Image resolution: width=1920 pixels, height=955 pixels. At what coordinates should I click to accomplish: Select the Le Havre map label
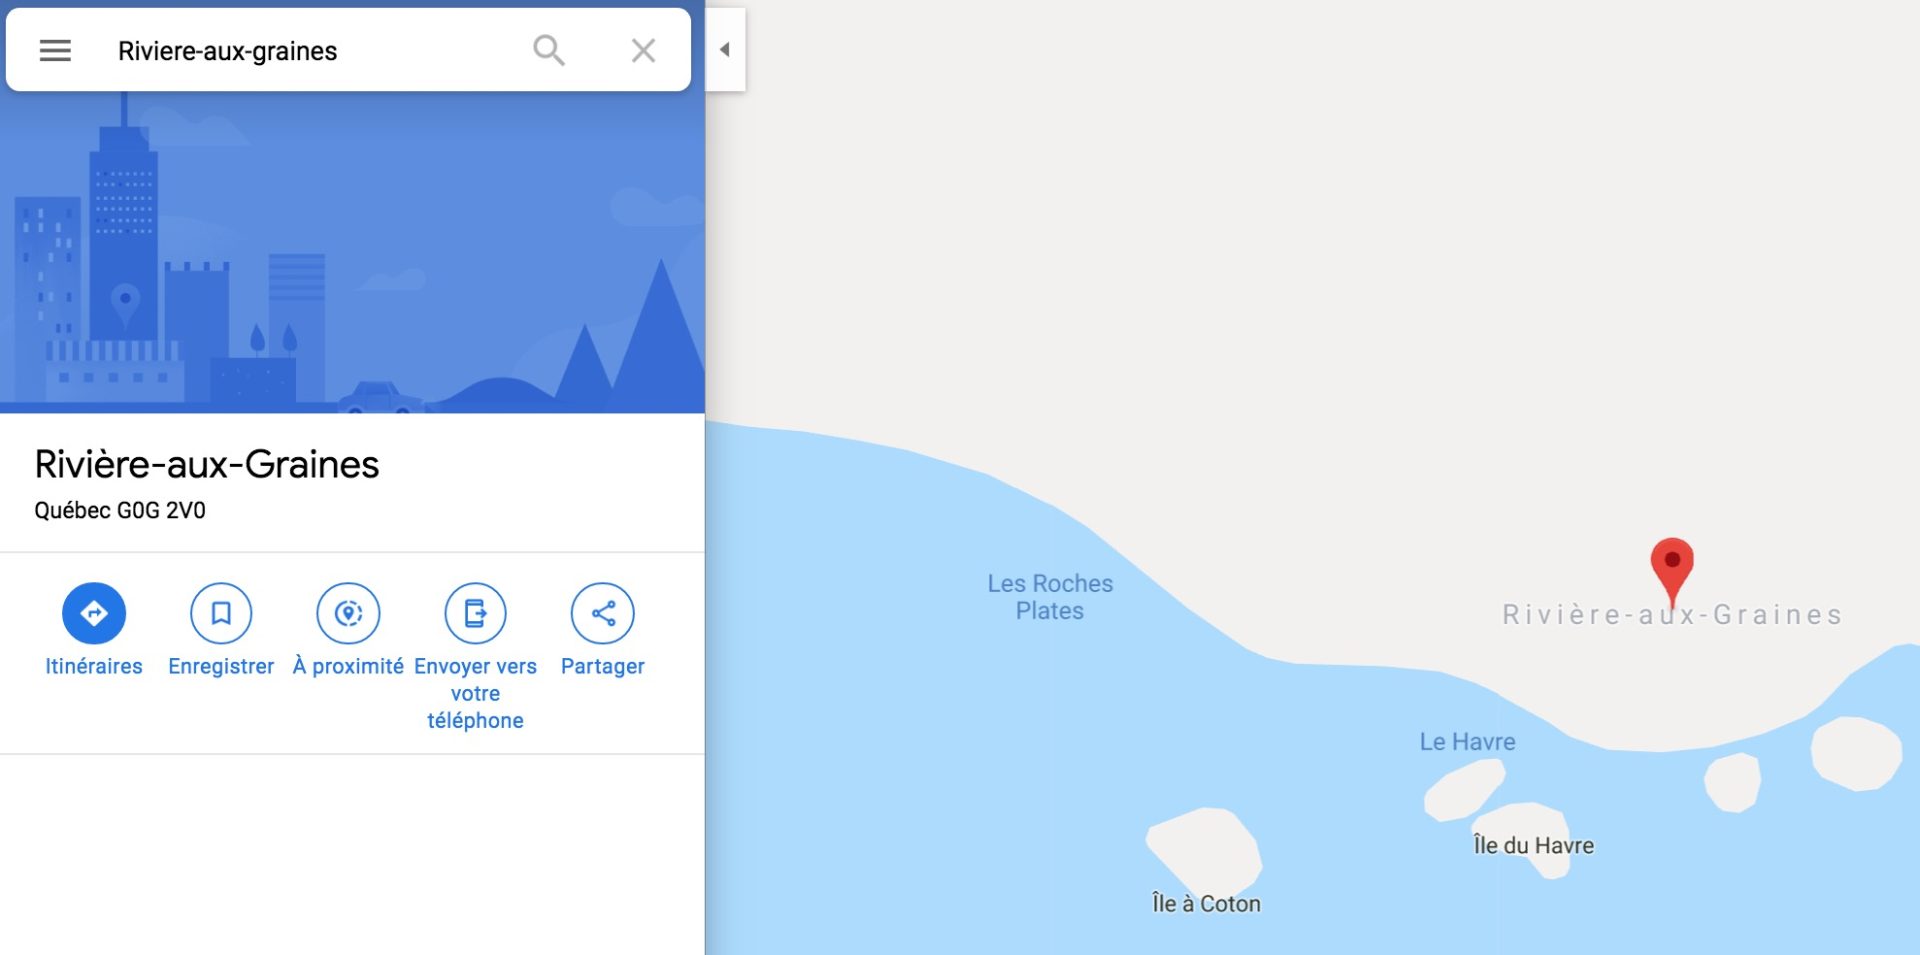(x=1467, y=741)
